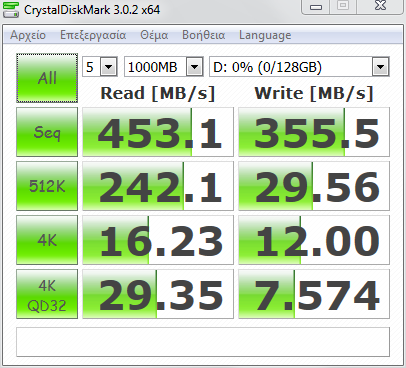Open the Επεξεργασία menu
406x368 pixels.
tap(93, 35)
